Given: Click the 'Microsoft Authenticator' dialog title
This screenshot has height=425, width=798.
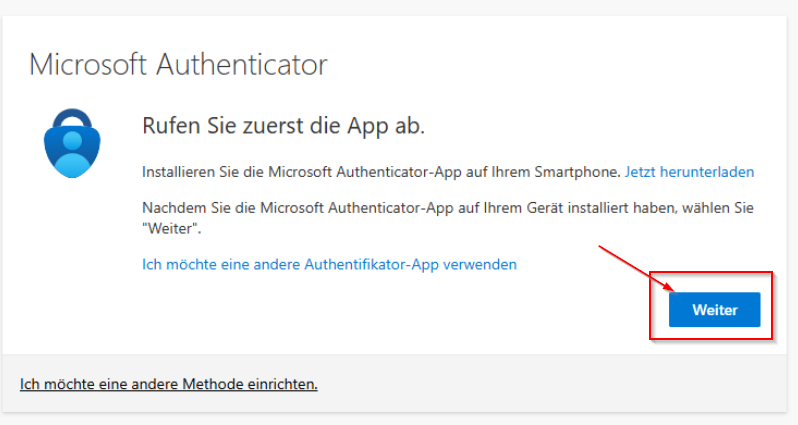Looking at the screenshot, I should pos(178,65).
